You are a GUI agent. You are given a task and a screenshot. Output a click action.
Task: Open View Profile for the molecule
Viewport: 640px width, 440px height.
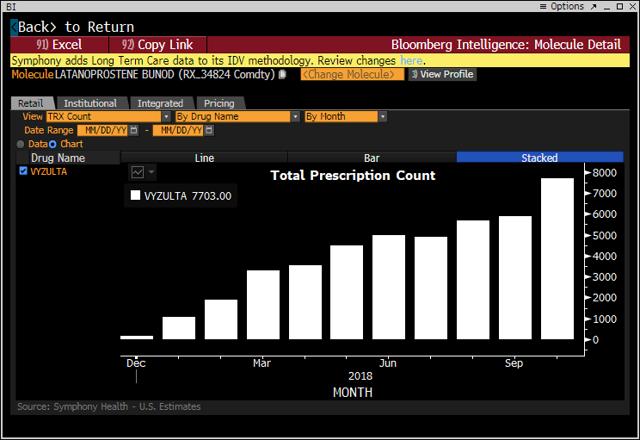click(x=442, y=74)
